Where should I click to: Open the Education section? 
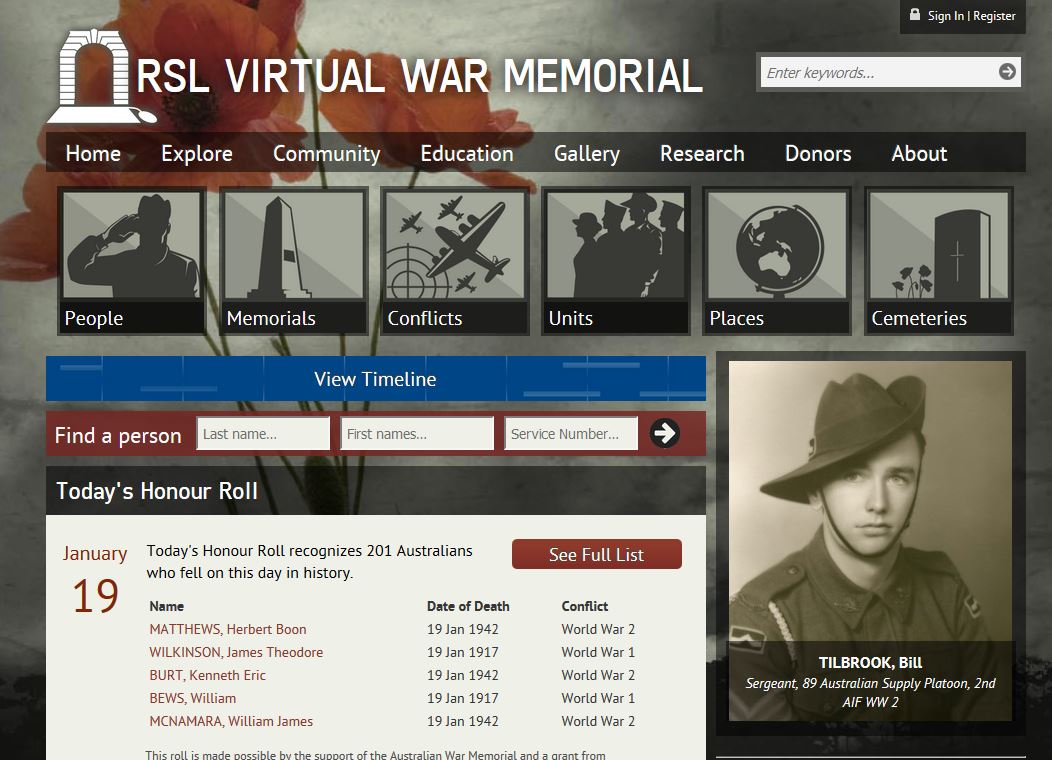466,153
